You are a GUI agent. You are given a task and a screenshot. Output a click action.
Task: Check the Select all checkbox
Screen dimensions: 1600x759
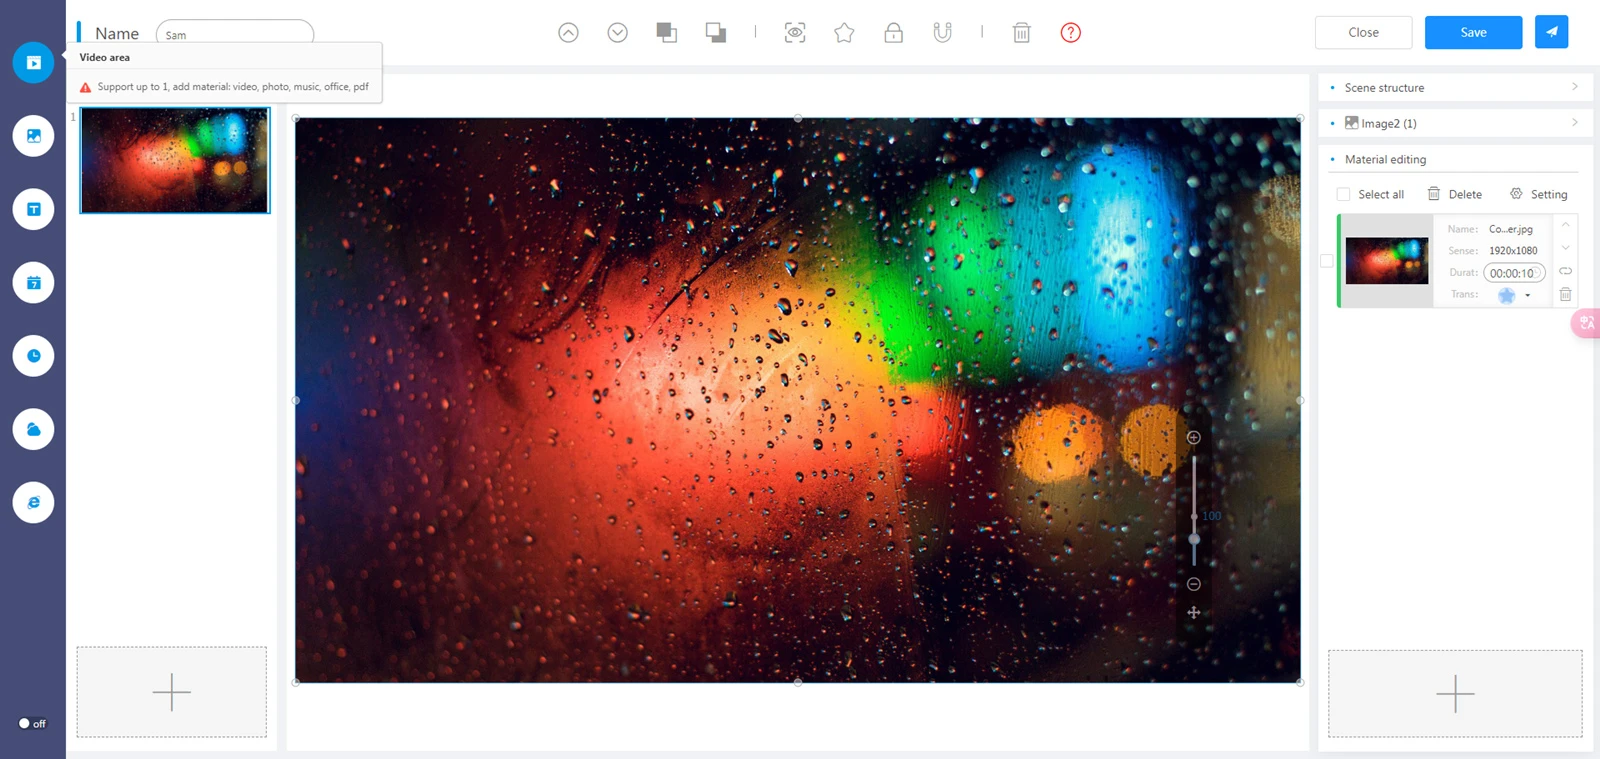(1343, 195)
